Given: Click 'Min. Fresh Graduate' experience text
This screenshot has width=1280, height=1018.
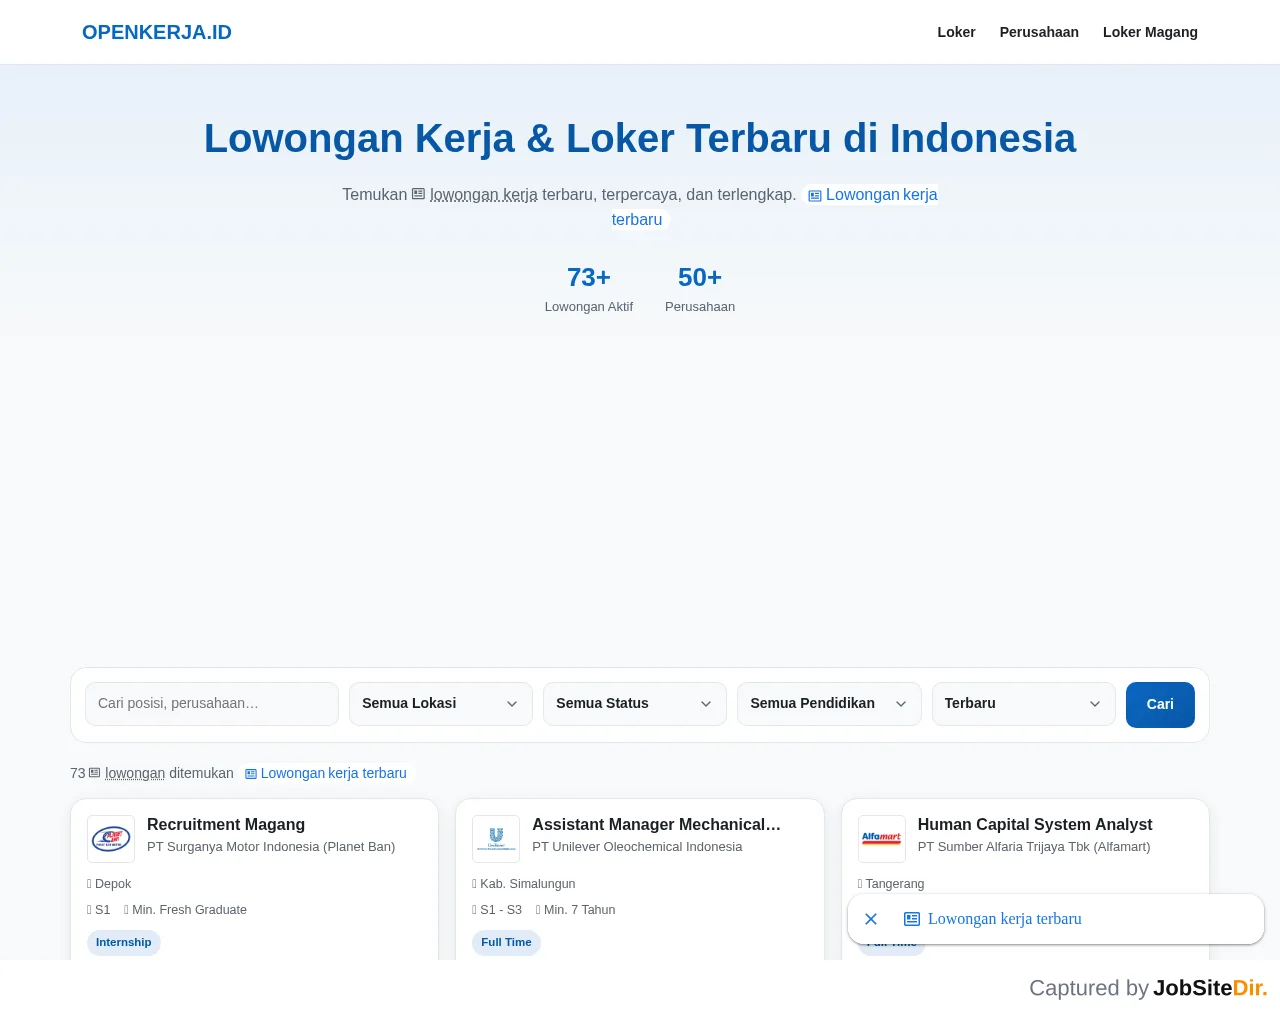Looking at the screenshot, I should coord(189,910).
